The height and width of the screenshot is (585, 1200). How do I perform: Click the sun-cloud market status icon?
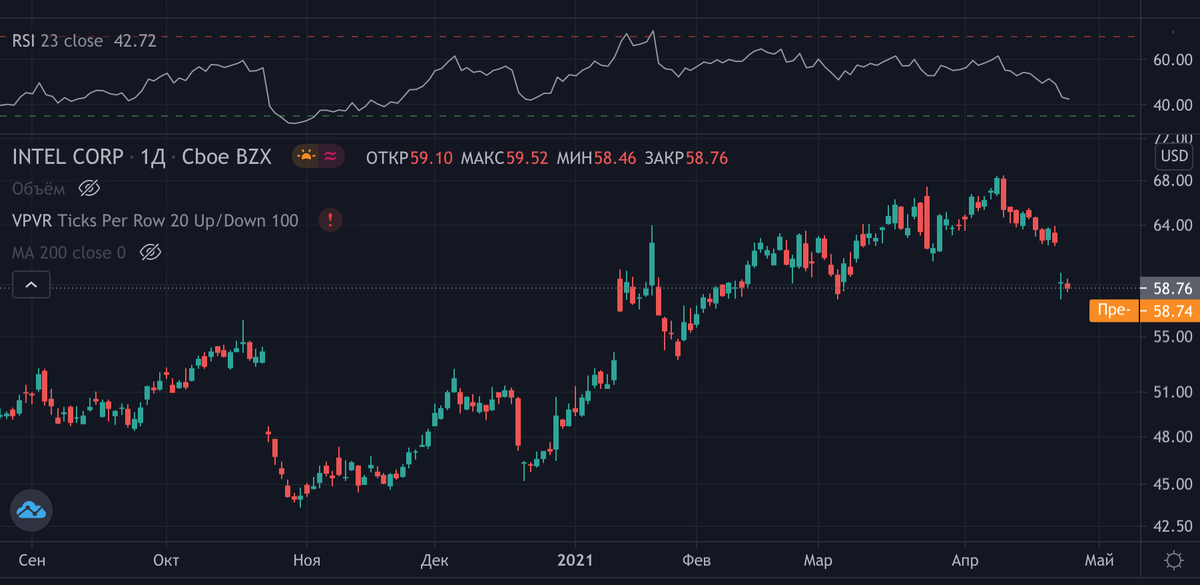tap(304, 156)
